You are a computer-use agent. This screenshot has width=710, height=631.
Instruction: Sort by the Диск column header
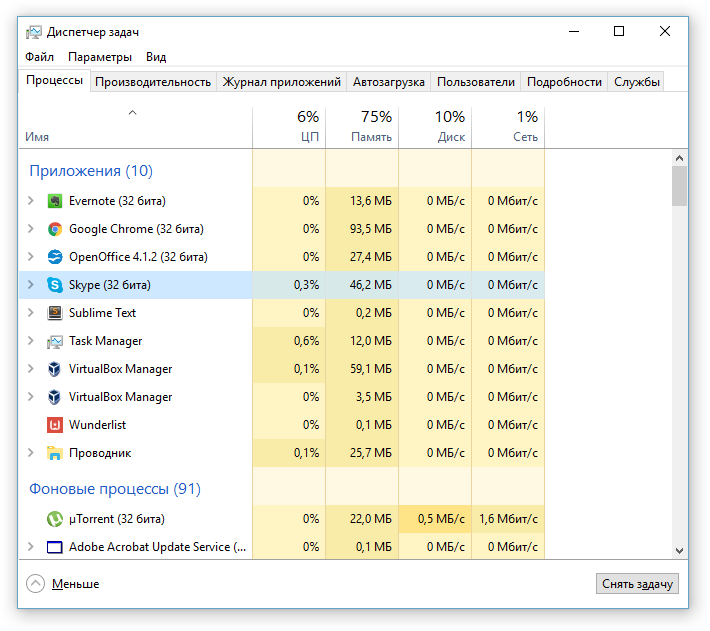coord(435,128)
